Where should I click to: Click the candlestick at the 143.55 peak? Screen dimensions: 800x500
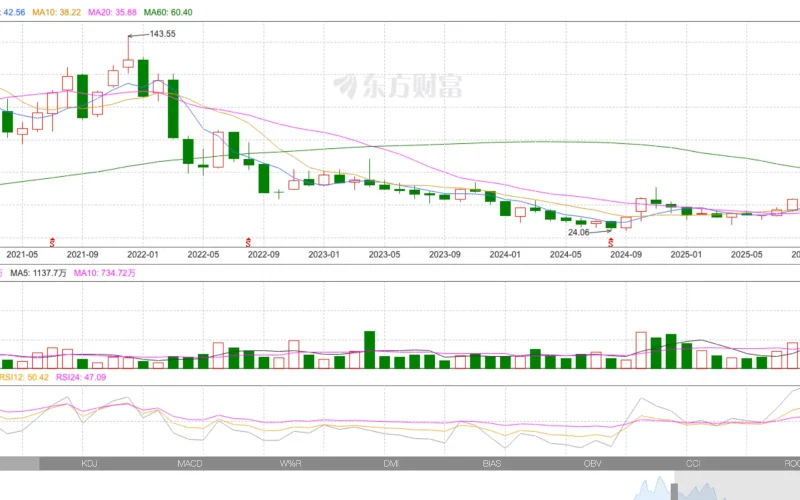(x=128, y=63)
